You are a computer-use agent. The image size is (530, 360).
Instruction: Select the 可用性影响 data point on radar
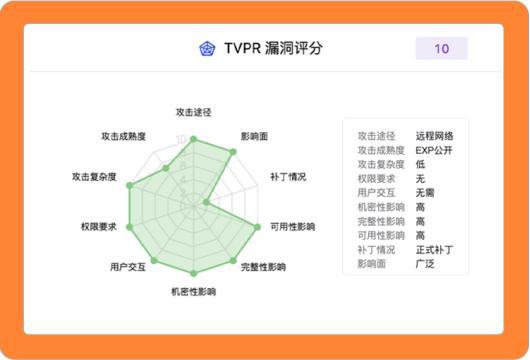click(x=257, y=227)
